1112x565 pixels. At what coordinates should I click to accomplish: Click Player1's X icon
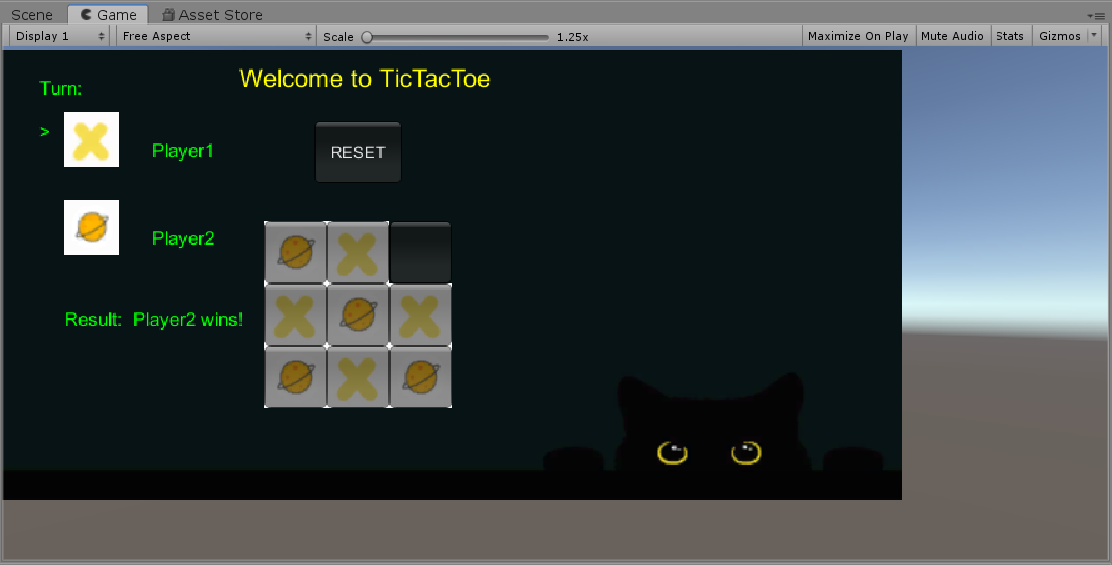click(91, 140)
